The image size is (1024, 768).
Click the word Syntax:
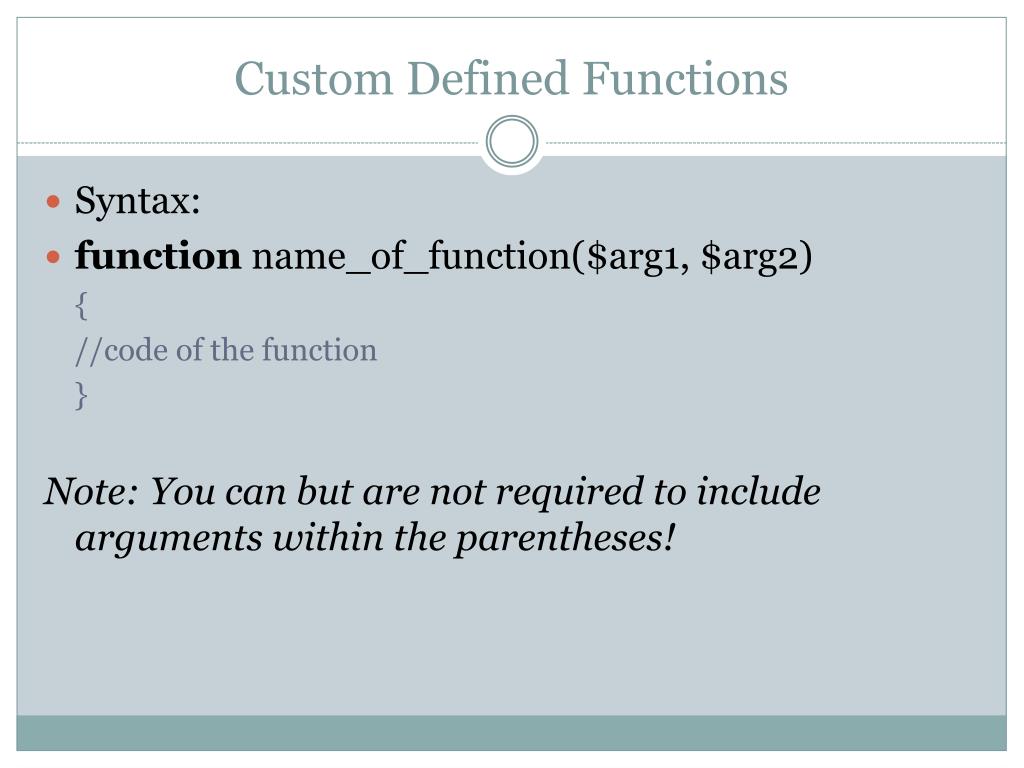click(137, 201)
